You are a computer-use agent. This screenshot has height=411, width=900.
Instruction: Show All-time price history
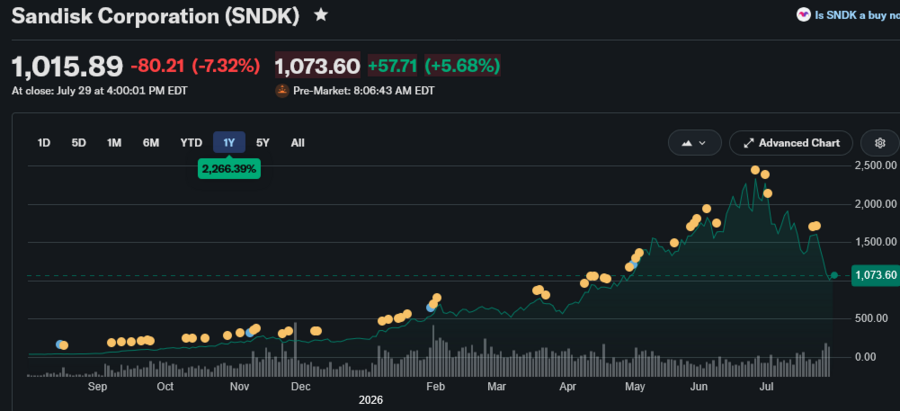tap(297, 143)
